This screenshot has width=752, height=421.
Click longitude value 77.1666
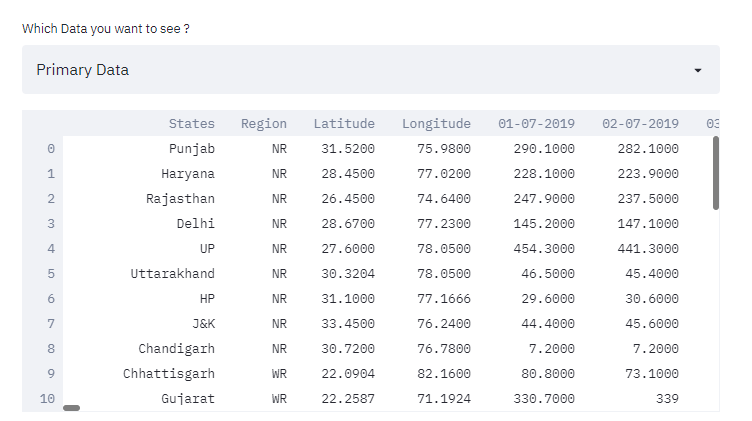tap(444, 298)
